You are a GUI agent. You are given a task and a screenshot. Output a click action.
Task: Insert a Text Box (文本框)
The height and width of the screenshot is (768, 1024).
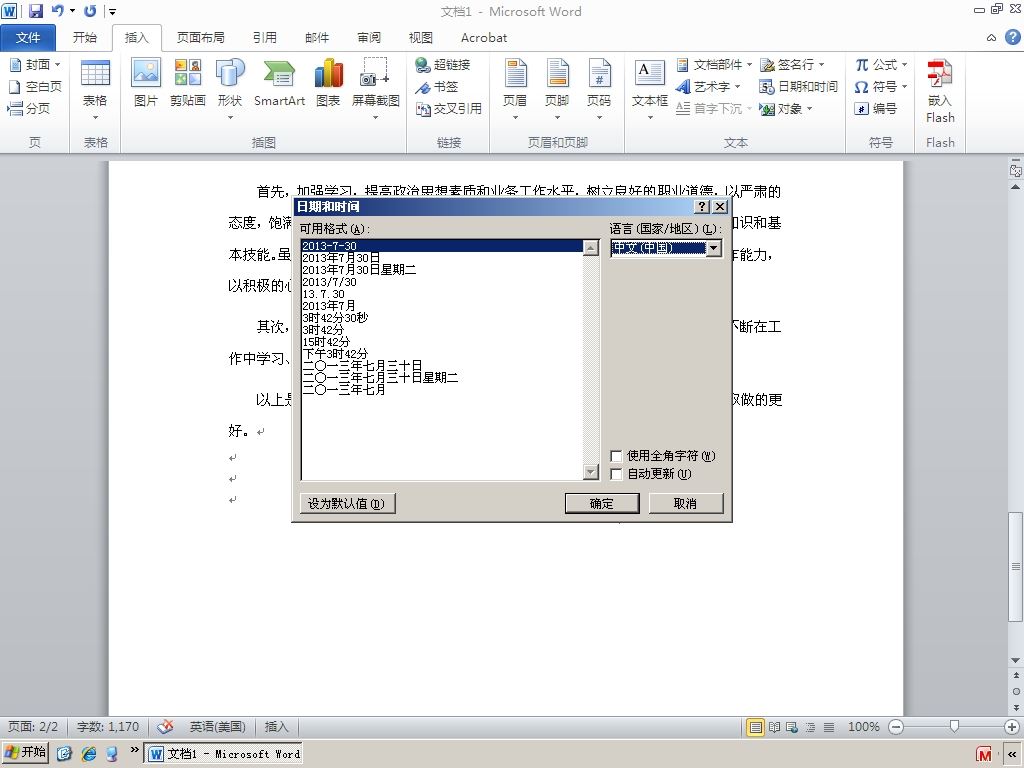650,89
